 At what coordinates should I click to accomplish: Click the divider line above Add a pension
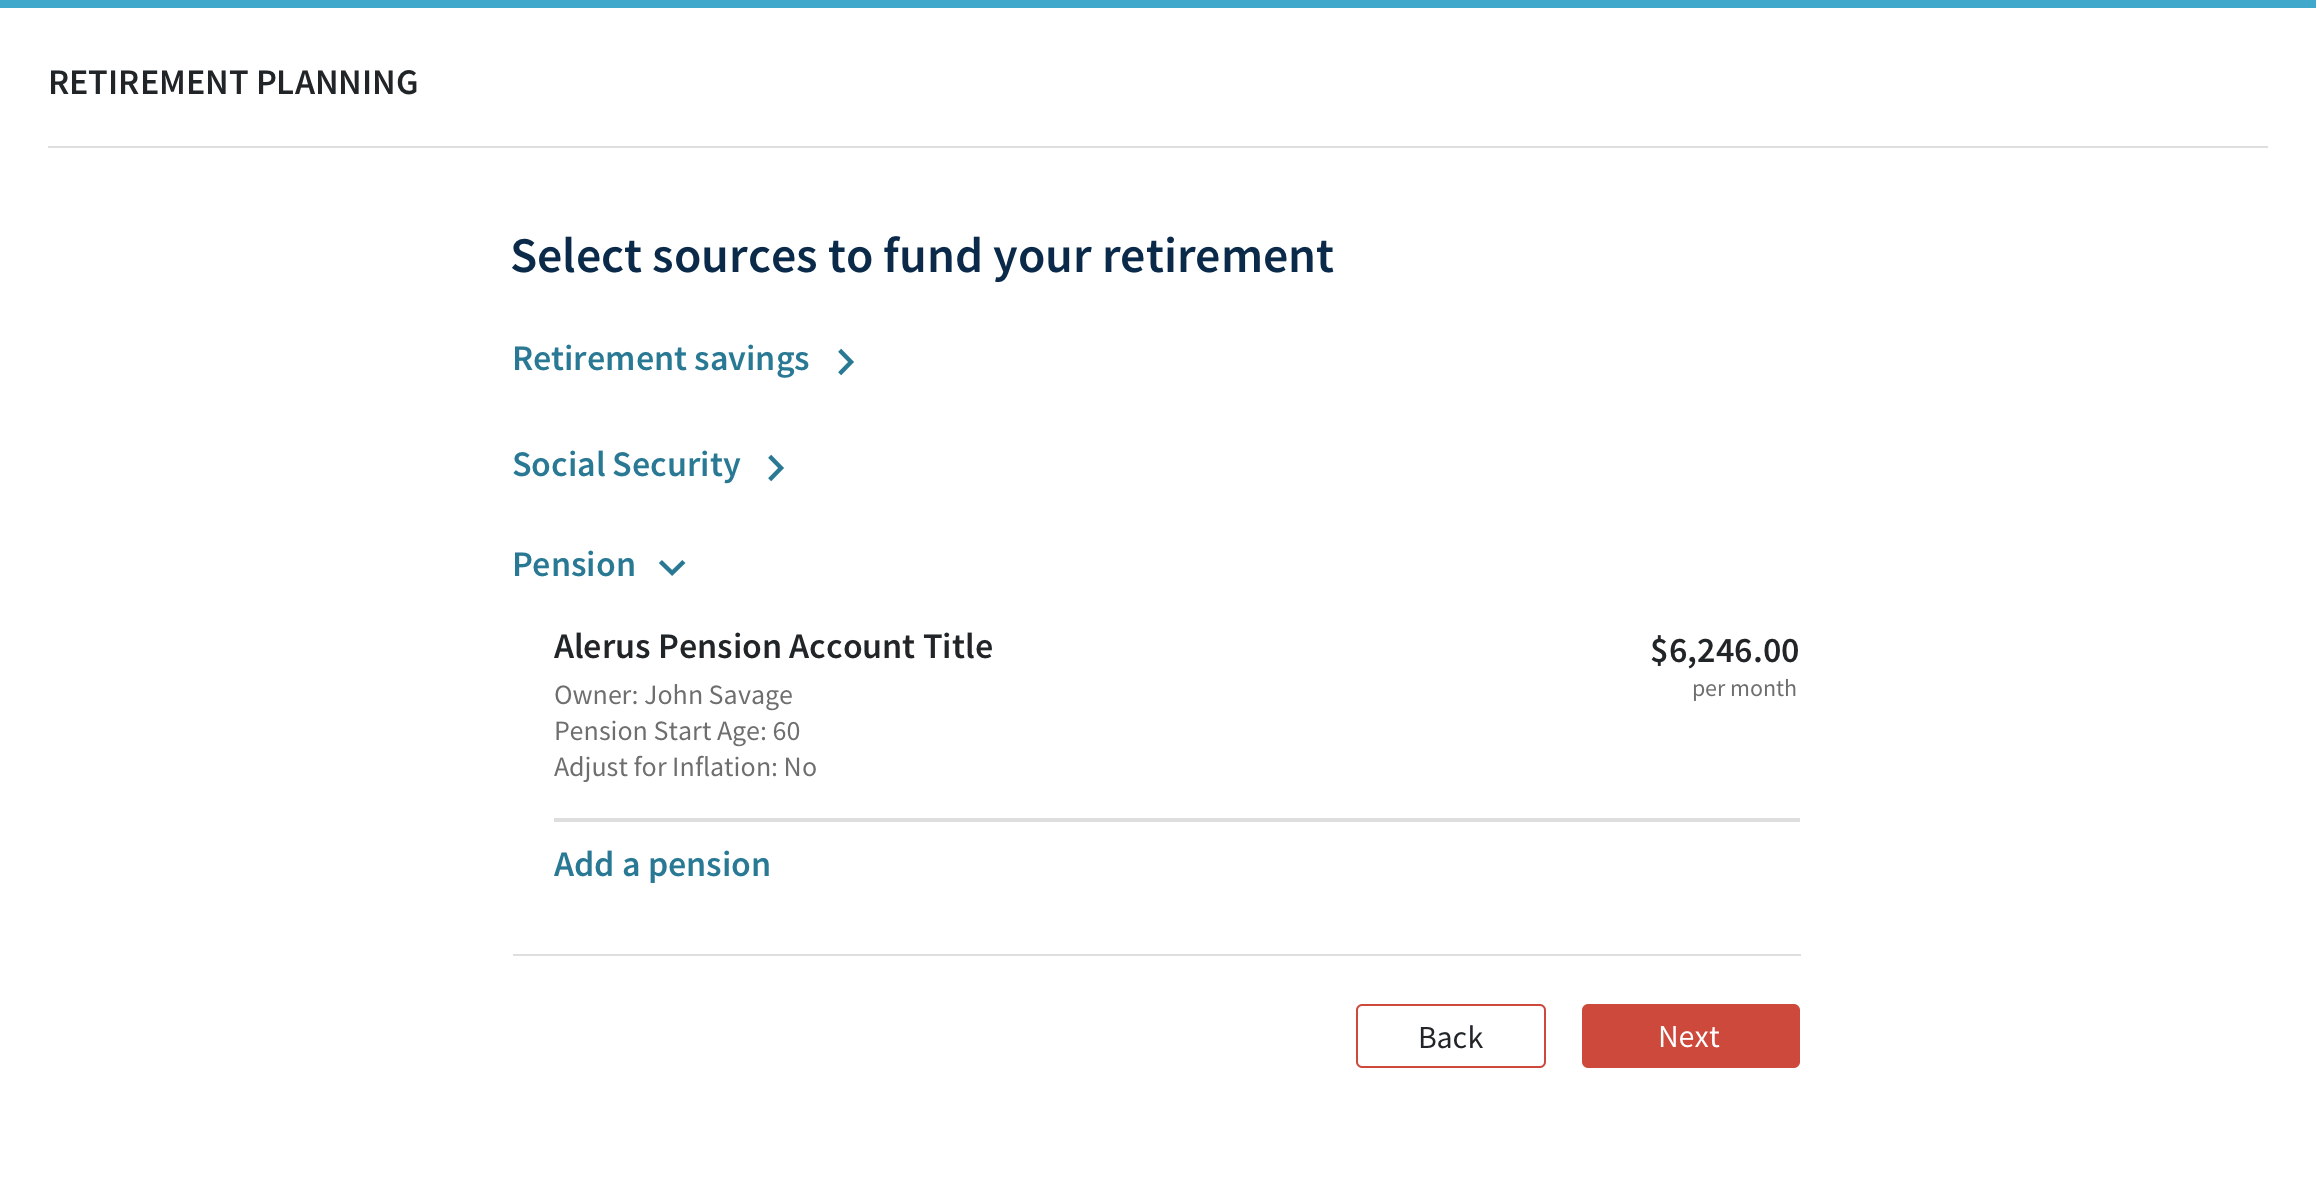coord(1176,820)
